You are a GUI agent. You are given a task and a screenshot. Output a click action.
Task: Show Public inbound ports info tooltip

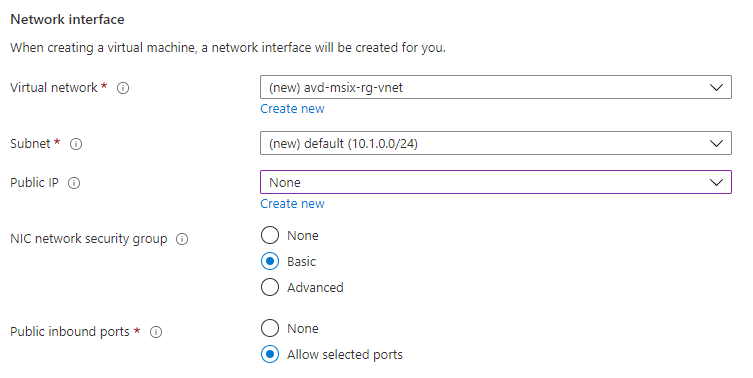[x=156, y=332]
